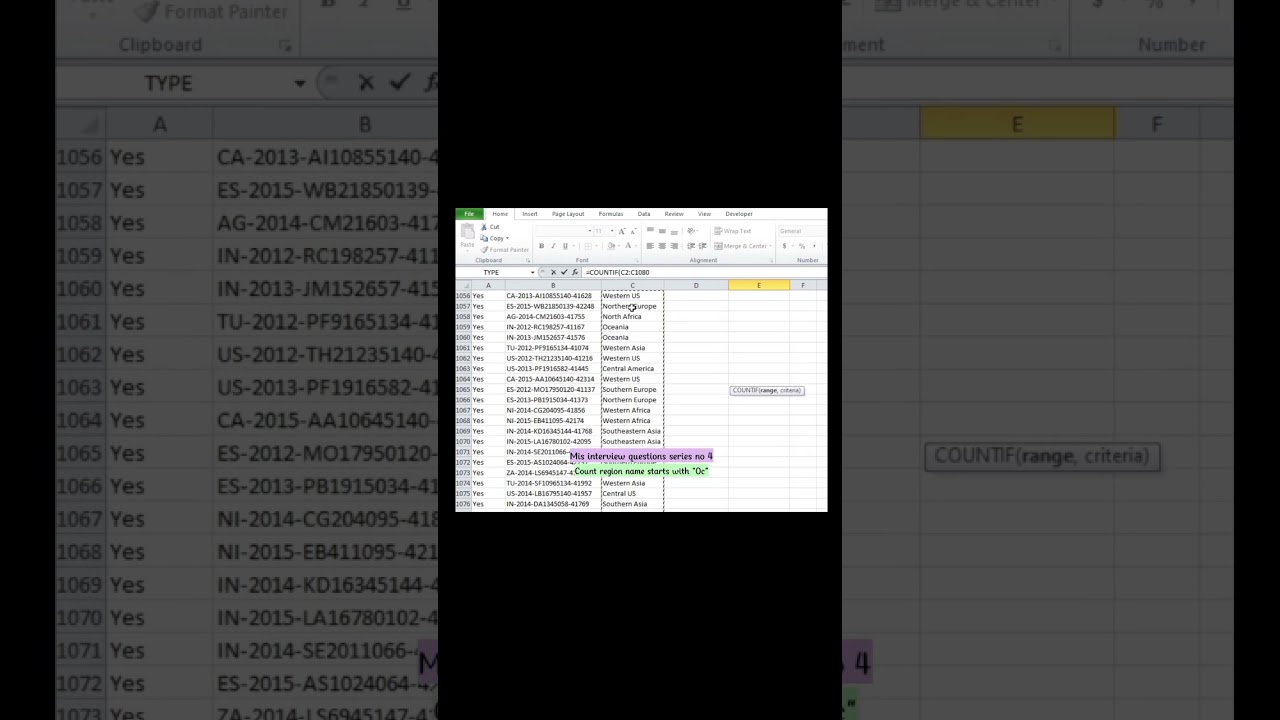Click the Copy button in Clipboard group

493,238
